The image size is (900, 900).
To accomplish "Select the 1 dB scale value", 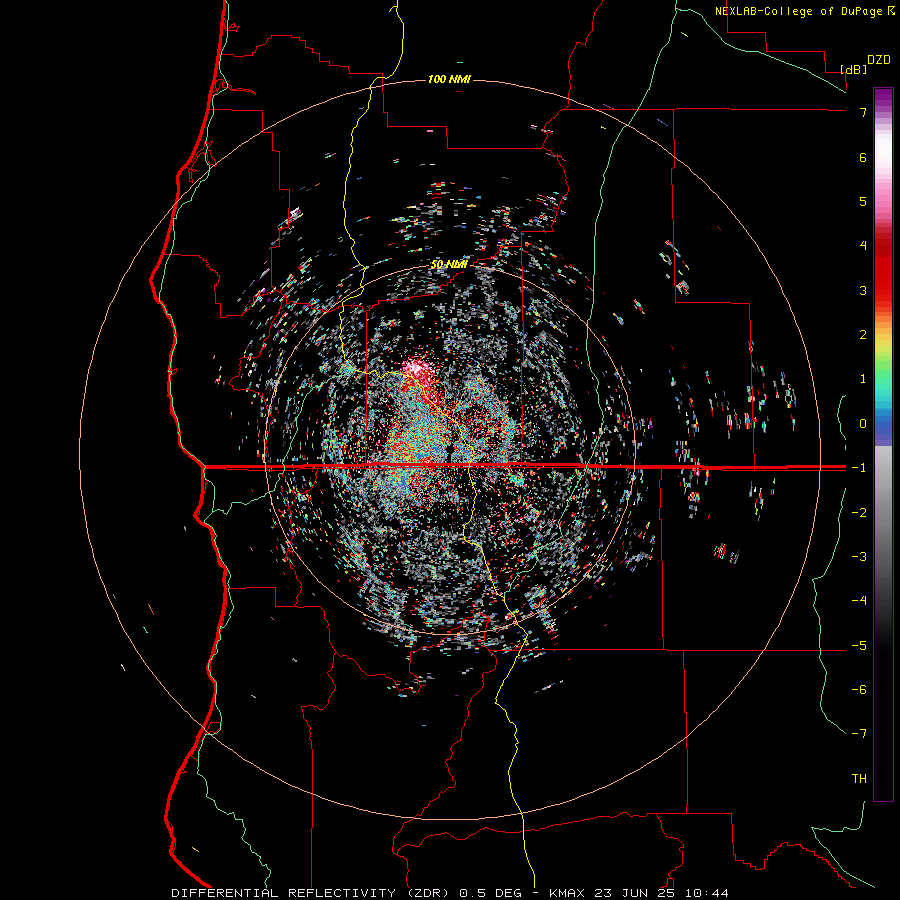I will [x=863, y=379].
